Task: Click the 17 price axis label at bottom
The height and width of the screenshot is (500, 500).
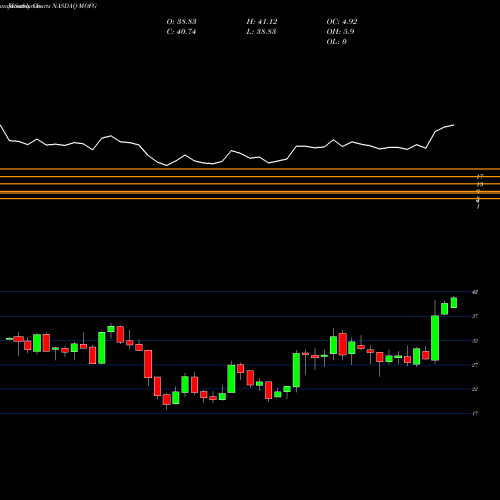Action: pyautogui.click(x=475, y=414)
